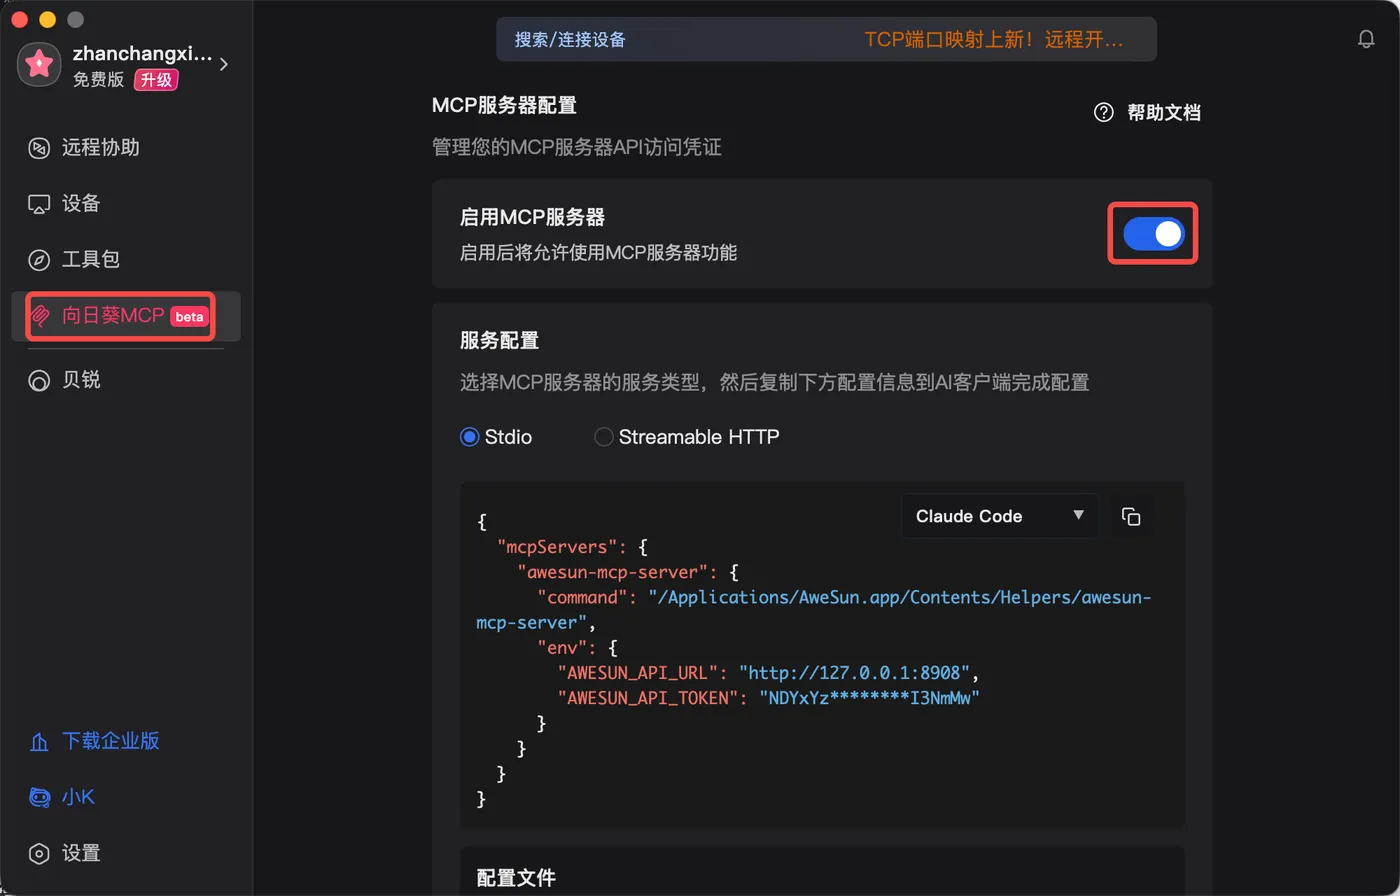The width and height of the screenshot is (1400, 896).
Task: Click the 升级 upgrade badge
Action: pyautogui.click(x=156, y=80)
